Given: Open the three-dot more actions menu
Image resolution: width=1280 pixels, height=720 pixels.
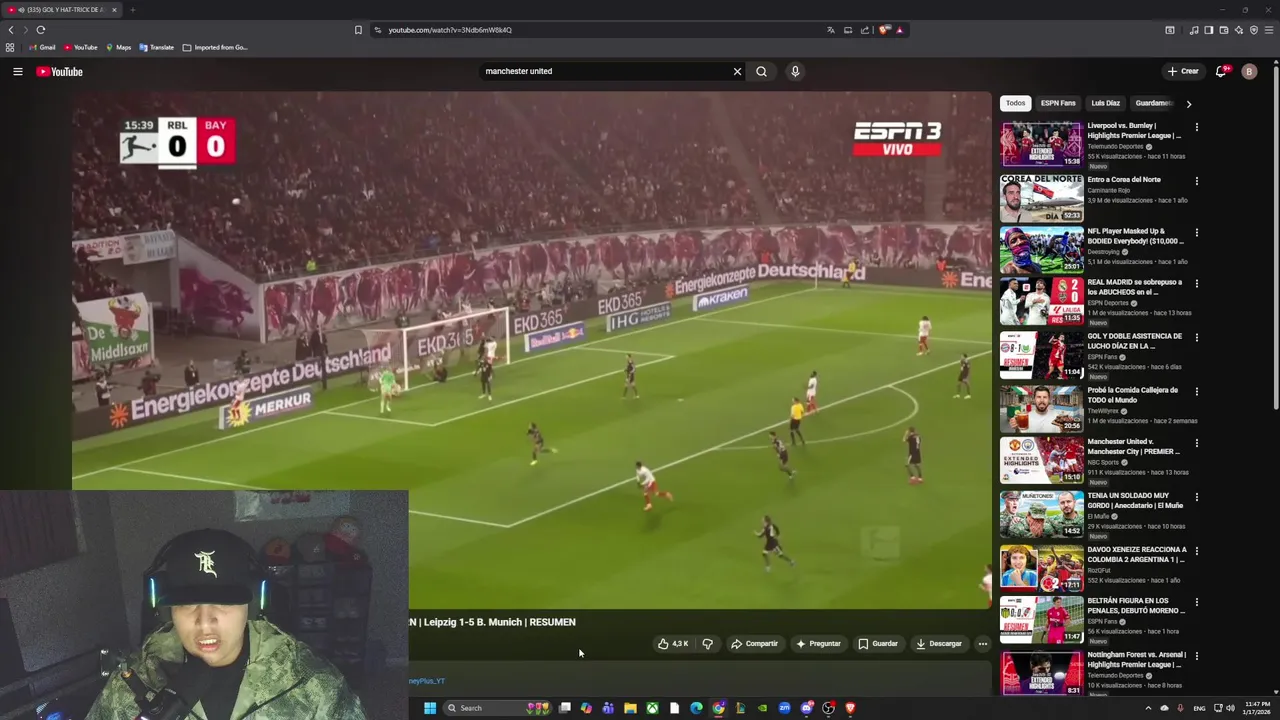Looking at the screenshot, I should point(983,644).
